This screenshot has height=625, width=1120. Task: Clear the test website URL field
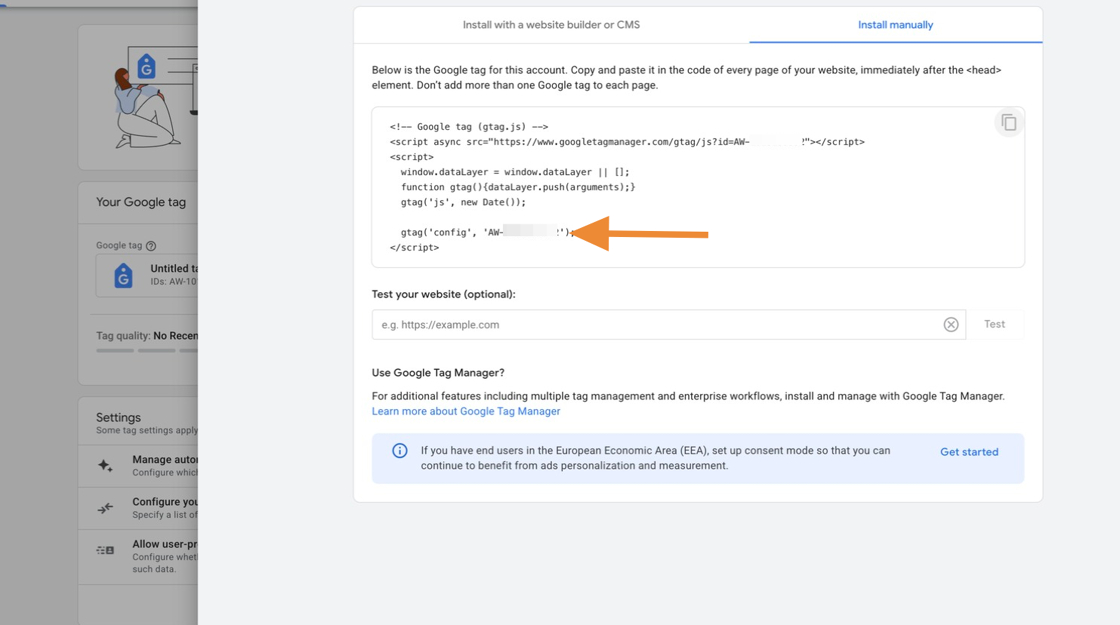[951, 325]
